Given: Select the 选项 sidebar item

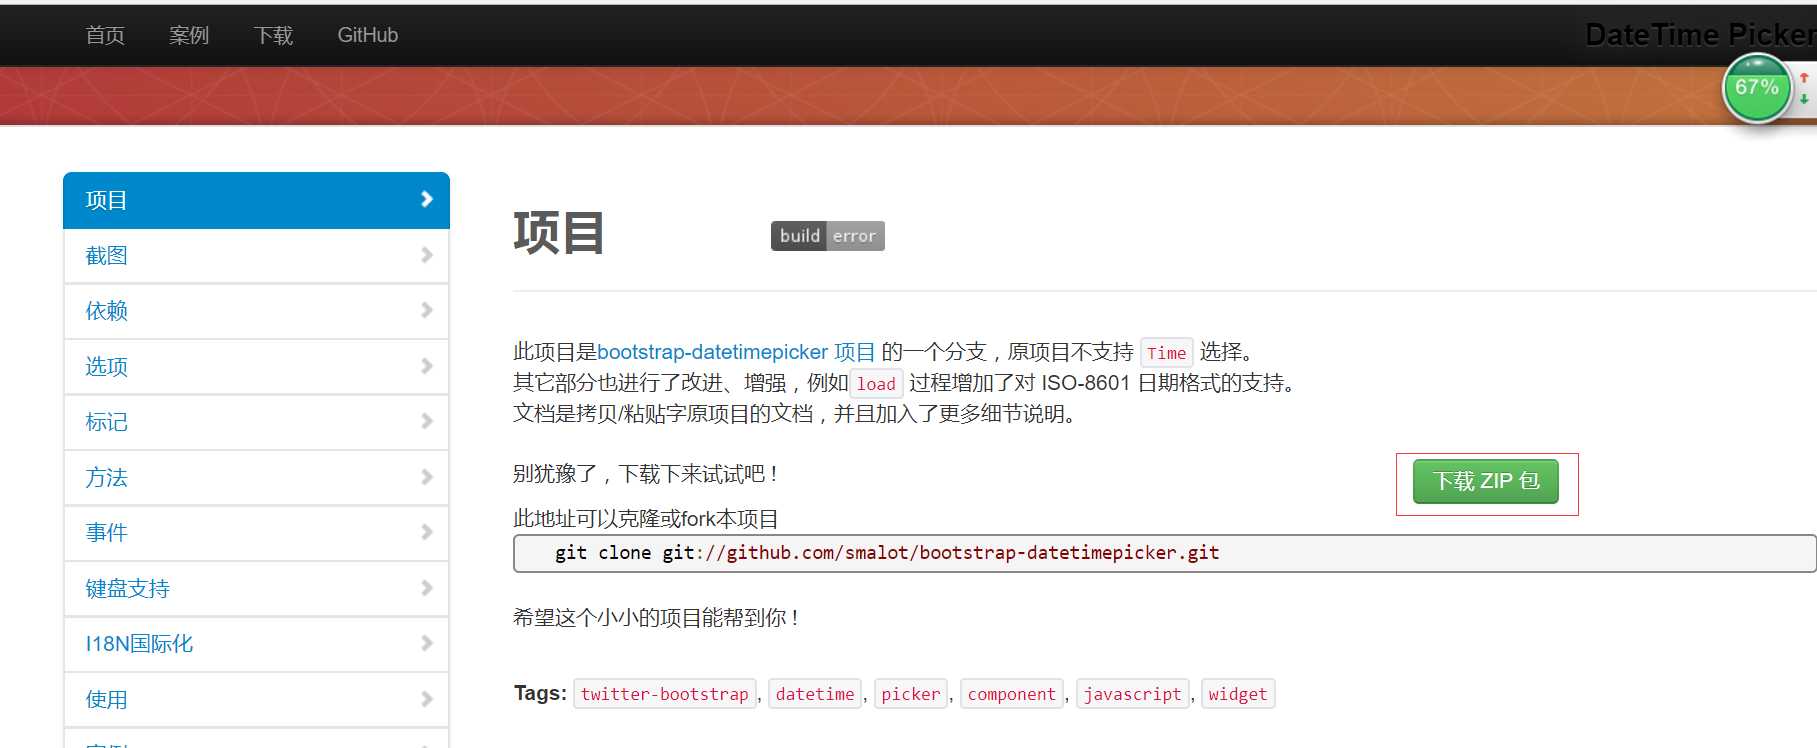Looking at the screenshot, I should pyautogui.click(x=256, y=367).
